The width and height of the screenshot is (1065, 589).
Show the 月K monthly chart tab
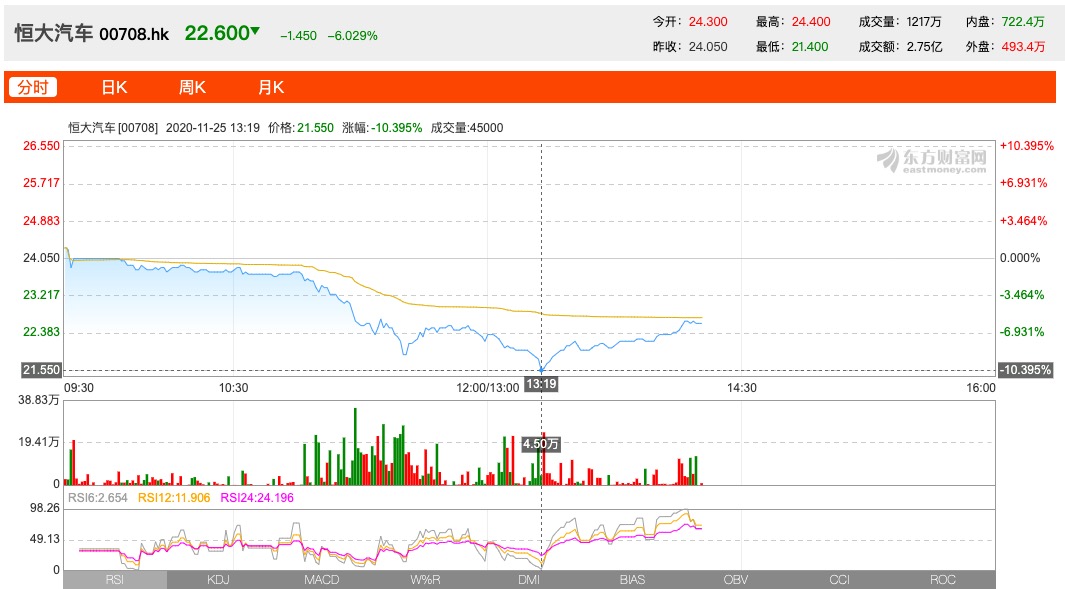click(270, 88)
